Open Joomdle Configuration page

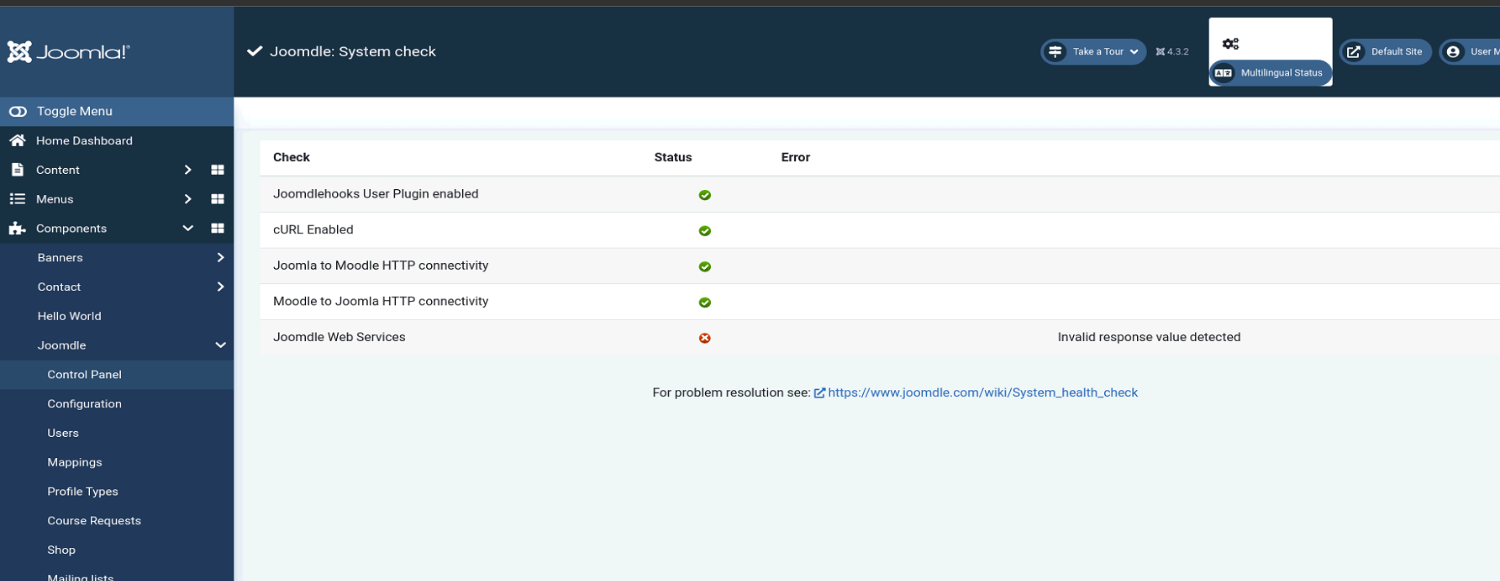pos(84,404)
